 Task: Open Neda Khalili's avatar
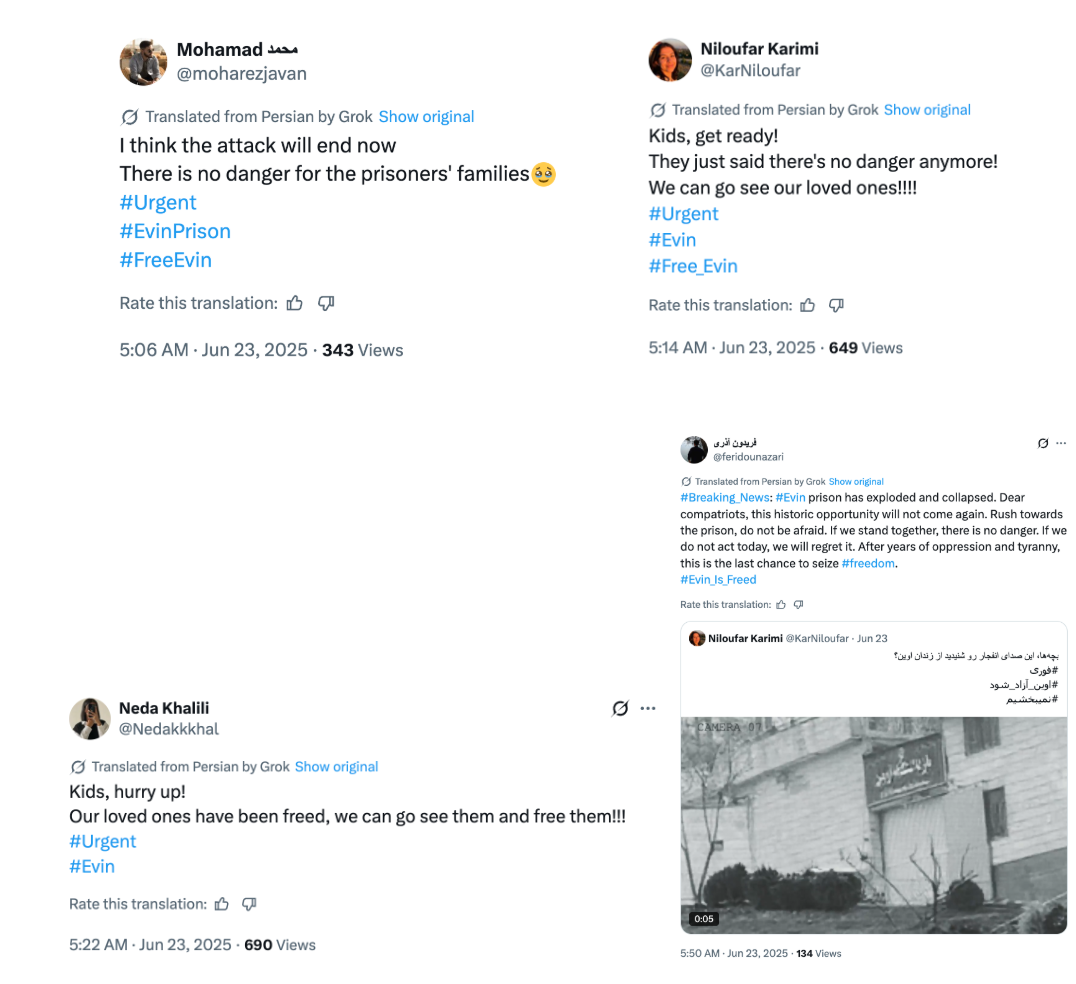point(89,718)
